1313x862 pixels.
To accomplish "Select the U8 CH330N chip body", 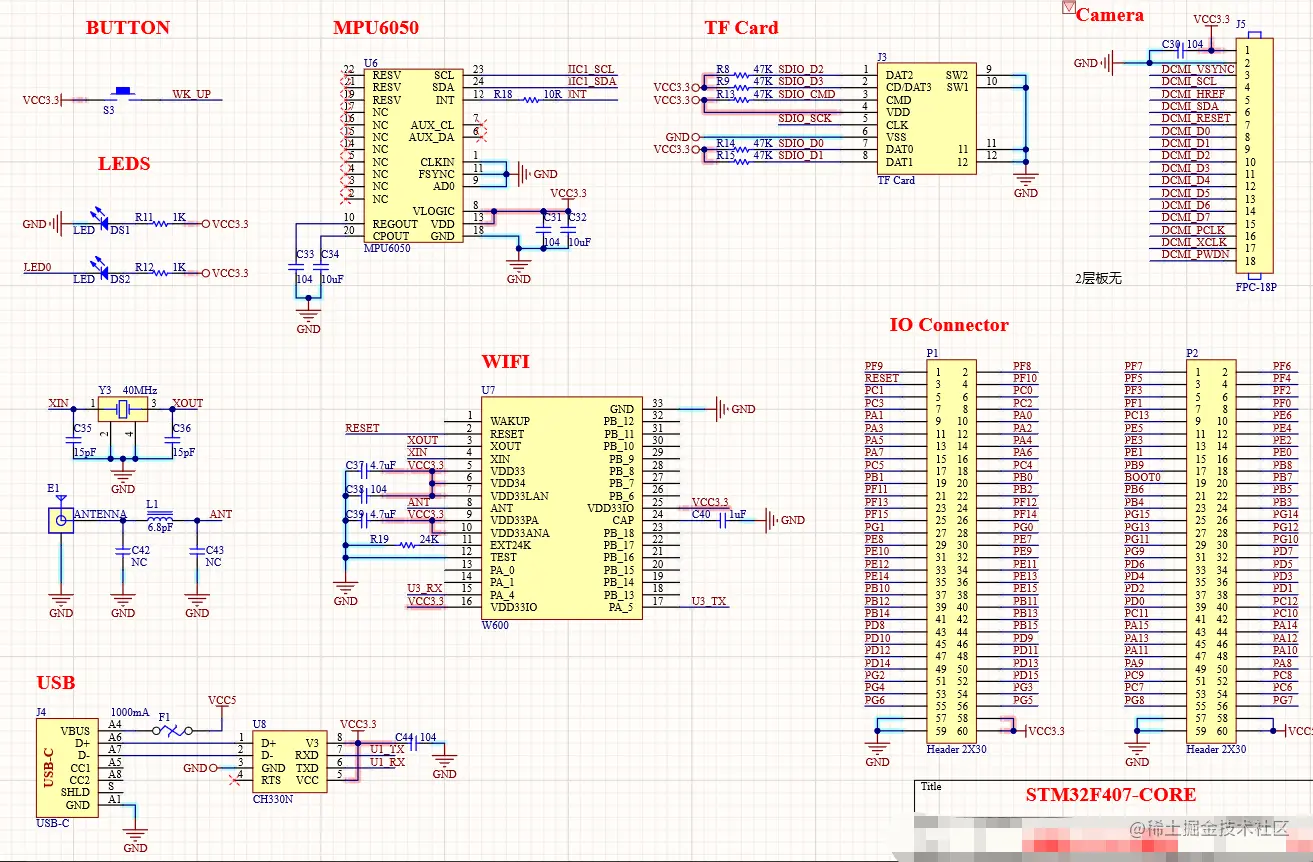I will pyautogui.click(x=289, y=762).
